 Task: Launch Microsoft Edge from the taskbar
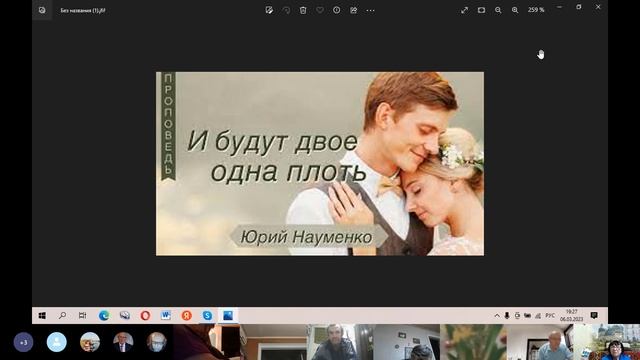click(104, 316)
